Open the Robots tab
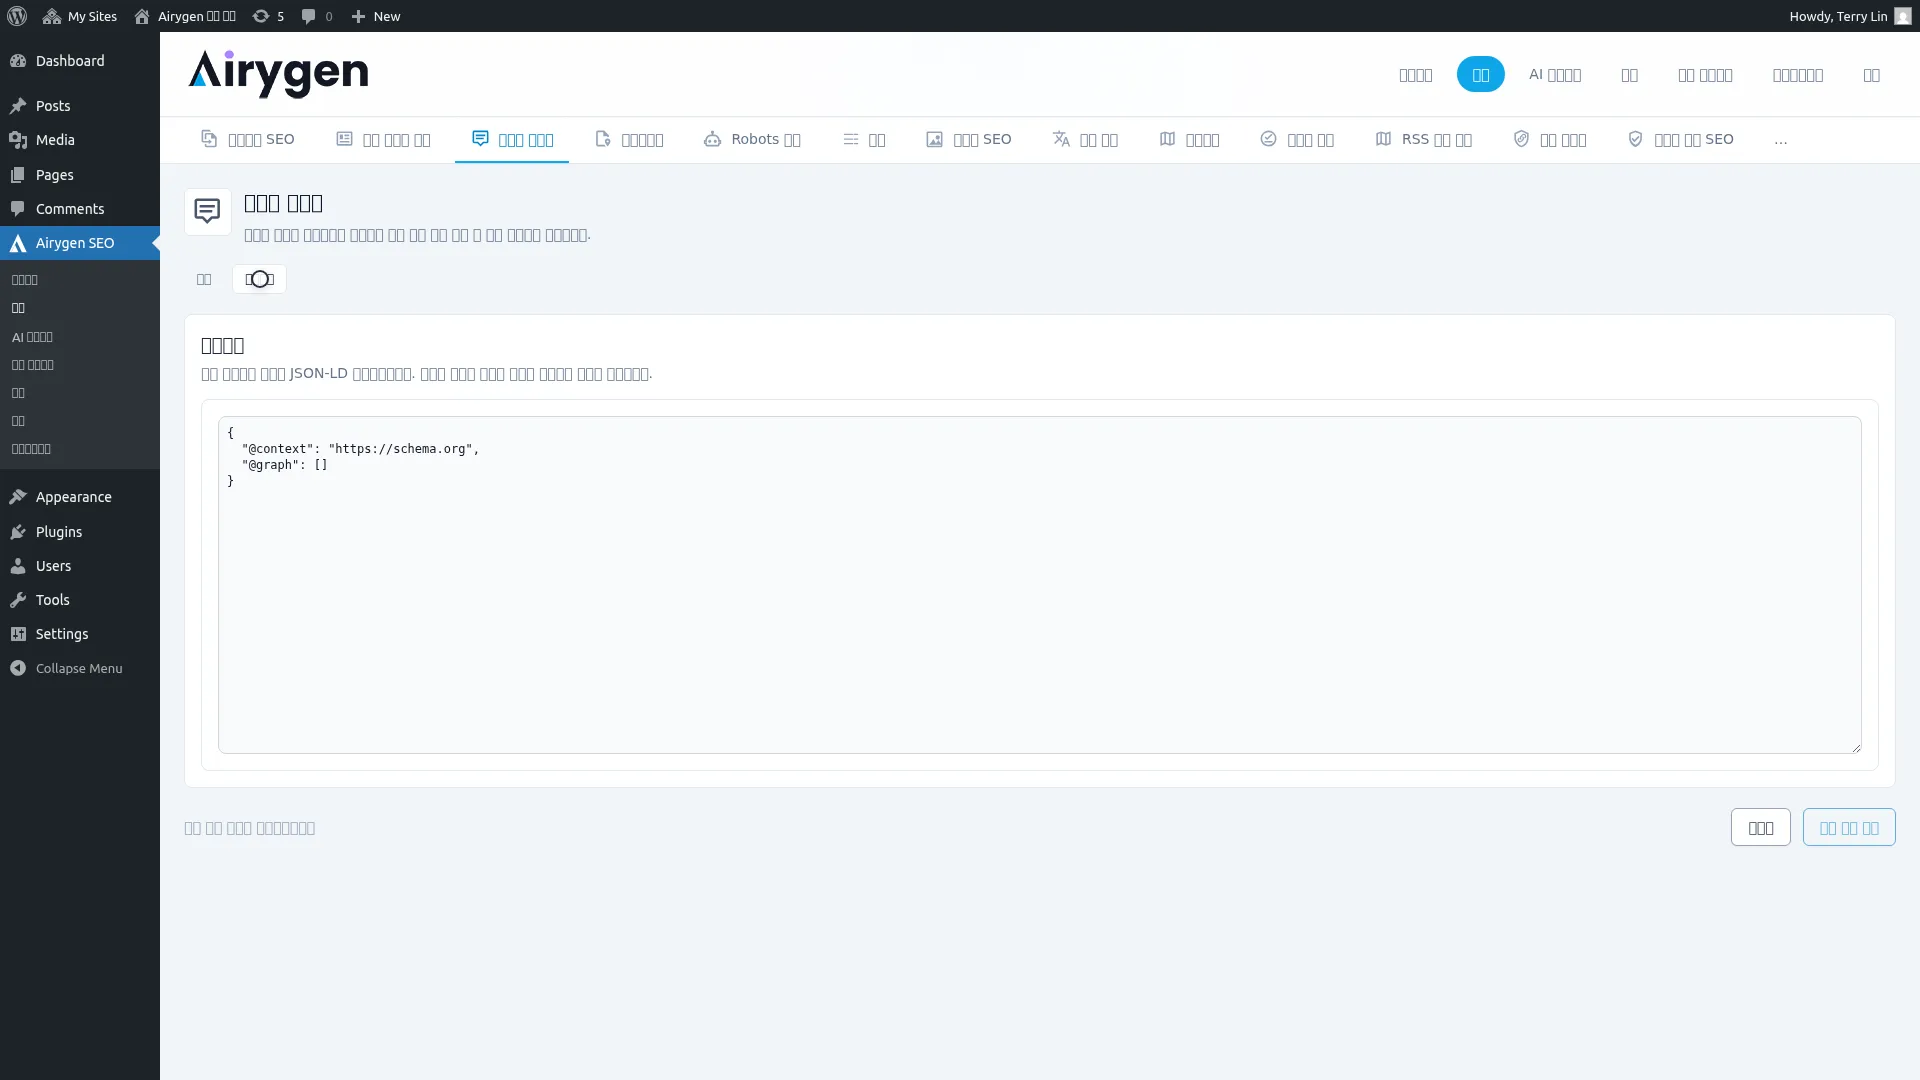The width and height of the screenshot is (1920, 1080). point(752,140)
